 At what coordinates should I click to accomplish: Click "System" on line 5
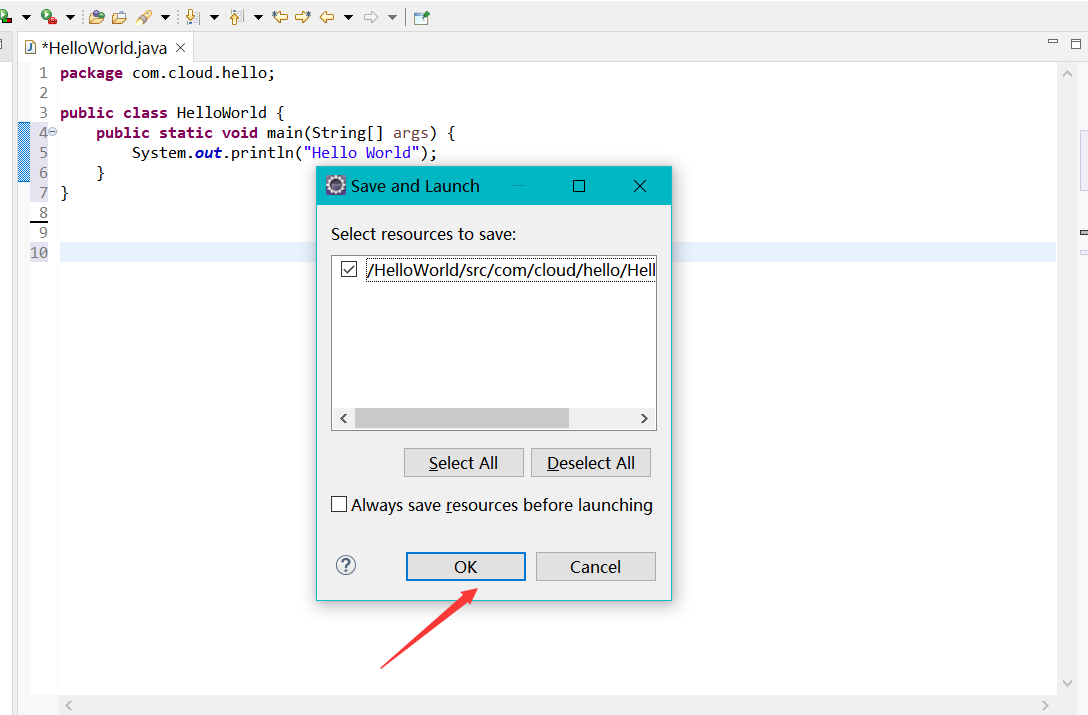tap(159, 153)
